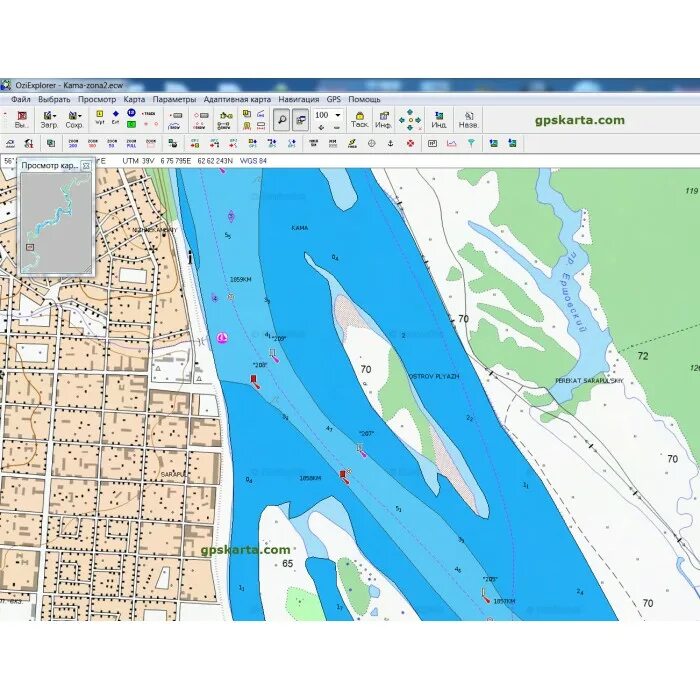This screenshot has height=700, width=700.
Task: Click the teal funnel filter icon
Action: [x=471, y=143]
